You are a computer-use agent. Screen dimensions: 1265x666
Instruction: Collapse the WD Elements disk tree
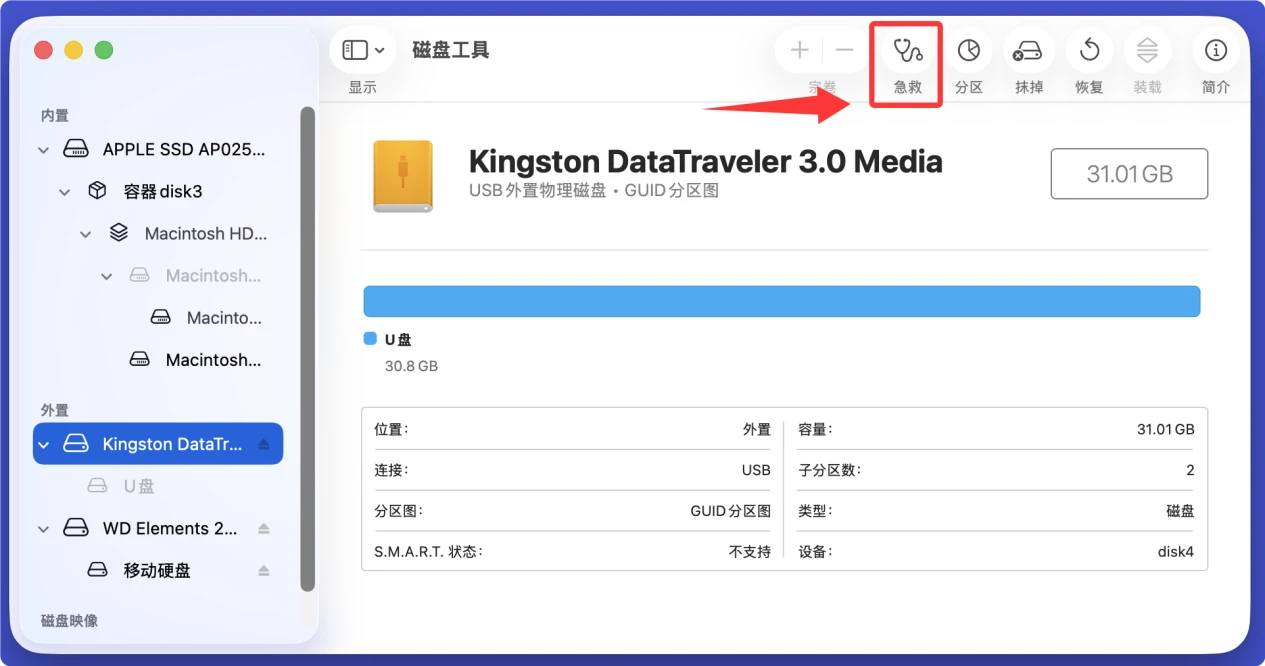pos(43,528)
